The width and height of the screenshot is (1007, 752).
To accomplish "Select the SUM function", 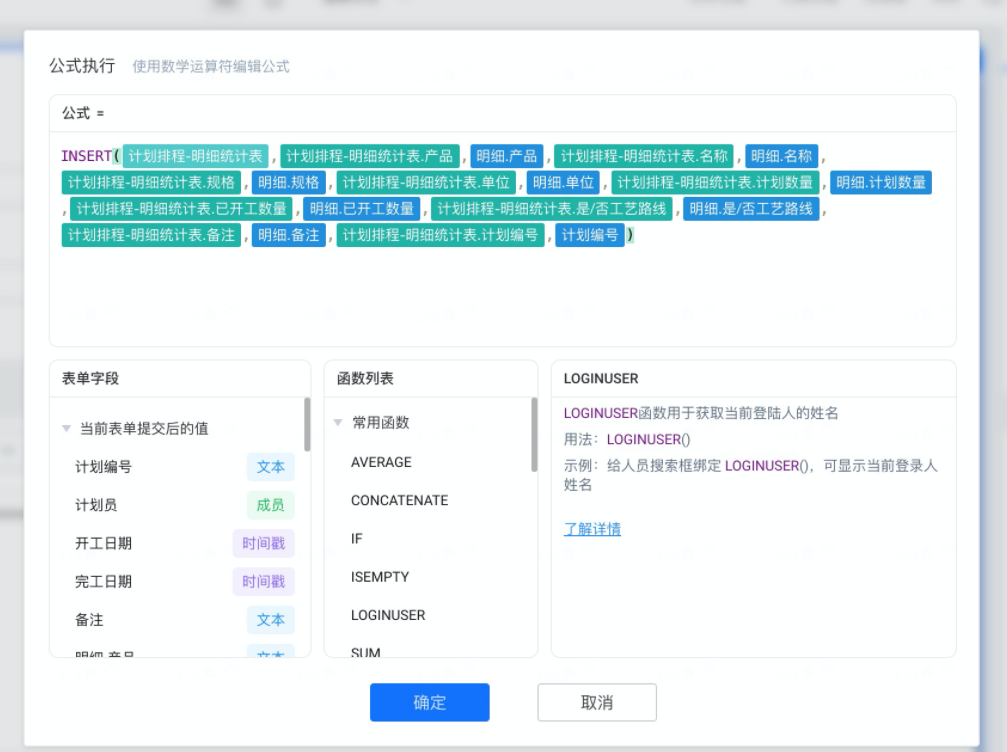I will click(x=365, y=652).
